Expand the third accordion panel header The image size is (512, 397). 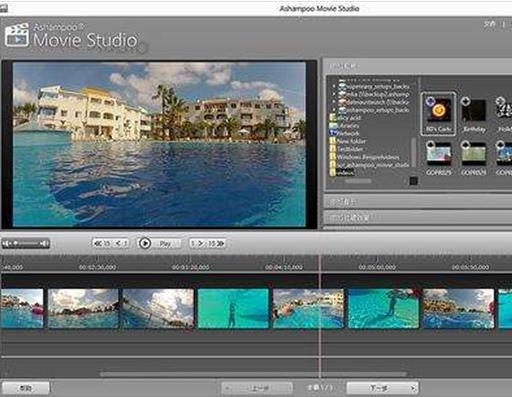click(418, 218)
